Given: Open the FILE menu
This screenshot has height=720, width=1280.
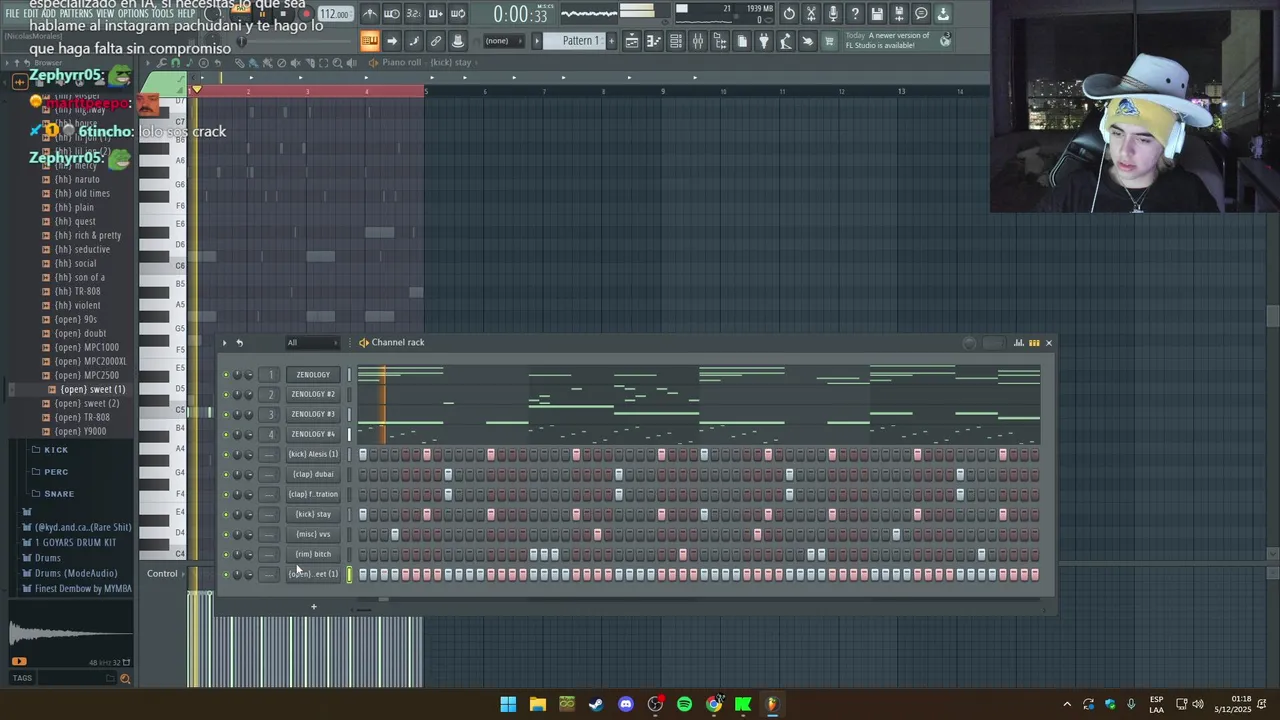Looking at the screenshot, I should click(12, 14).
